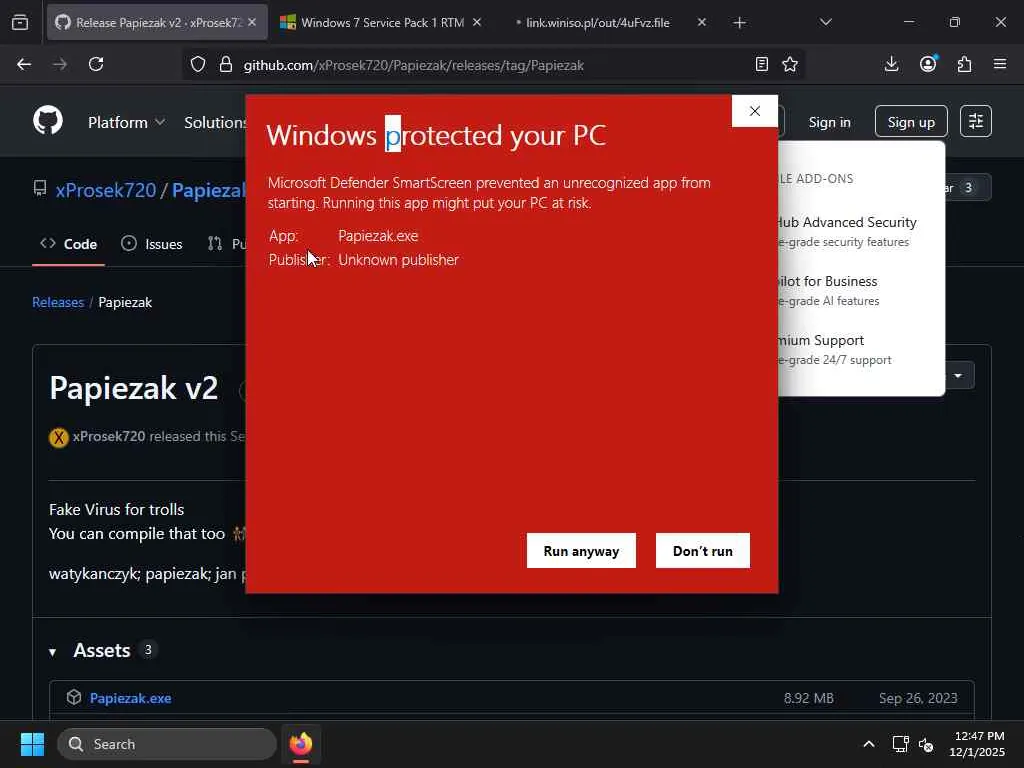The image size is (1024, 768).
Task: Click the GitHub Octocat logo
Action: point(48,121)
